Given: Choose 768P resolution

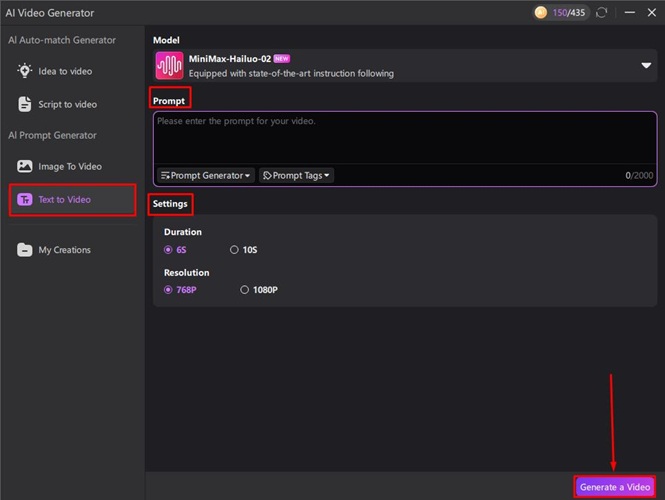Looking at the screenshot, I should 168,290.
